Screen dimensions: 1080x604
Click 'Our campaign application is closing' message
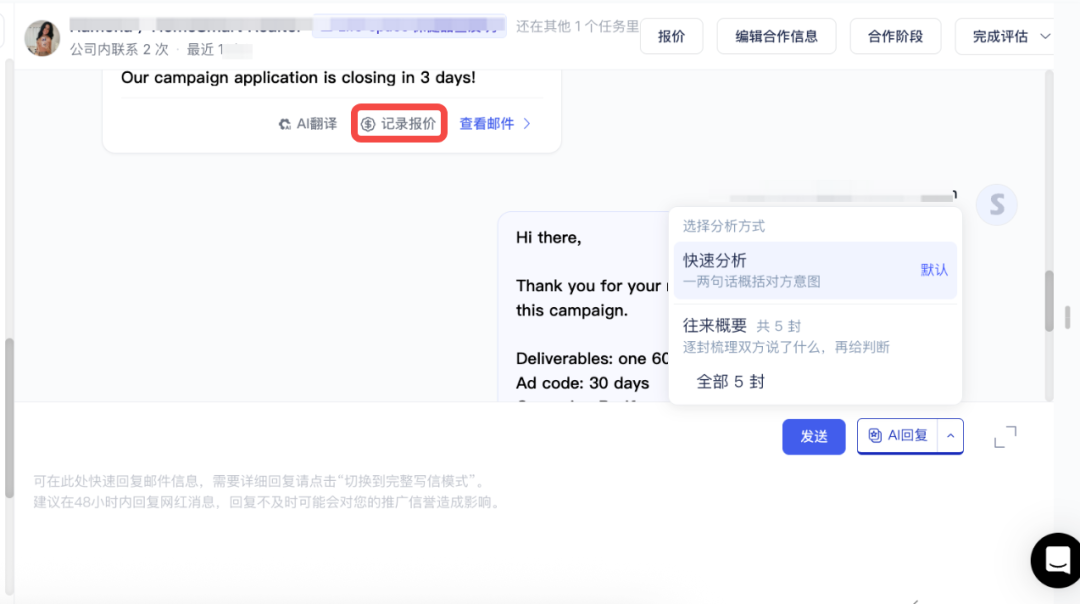coord(298,78)
